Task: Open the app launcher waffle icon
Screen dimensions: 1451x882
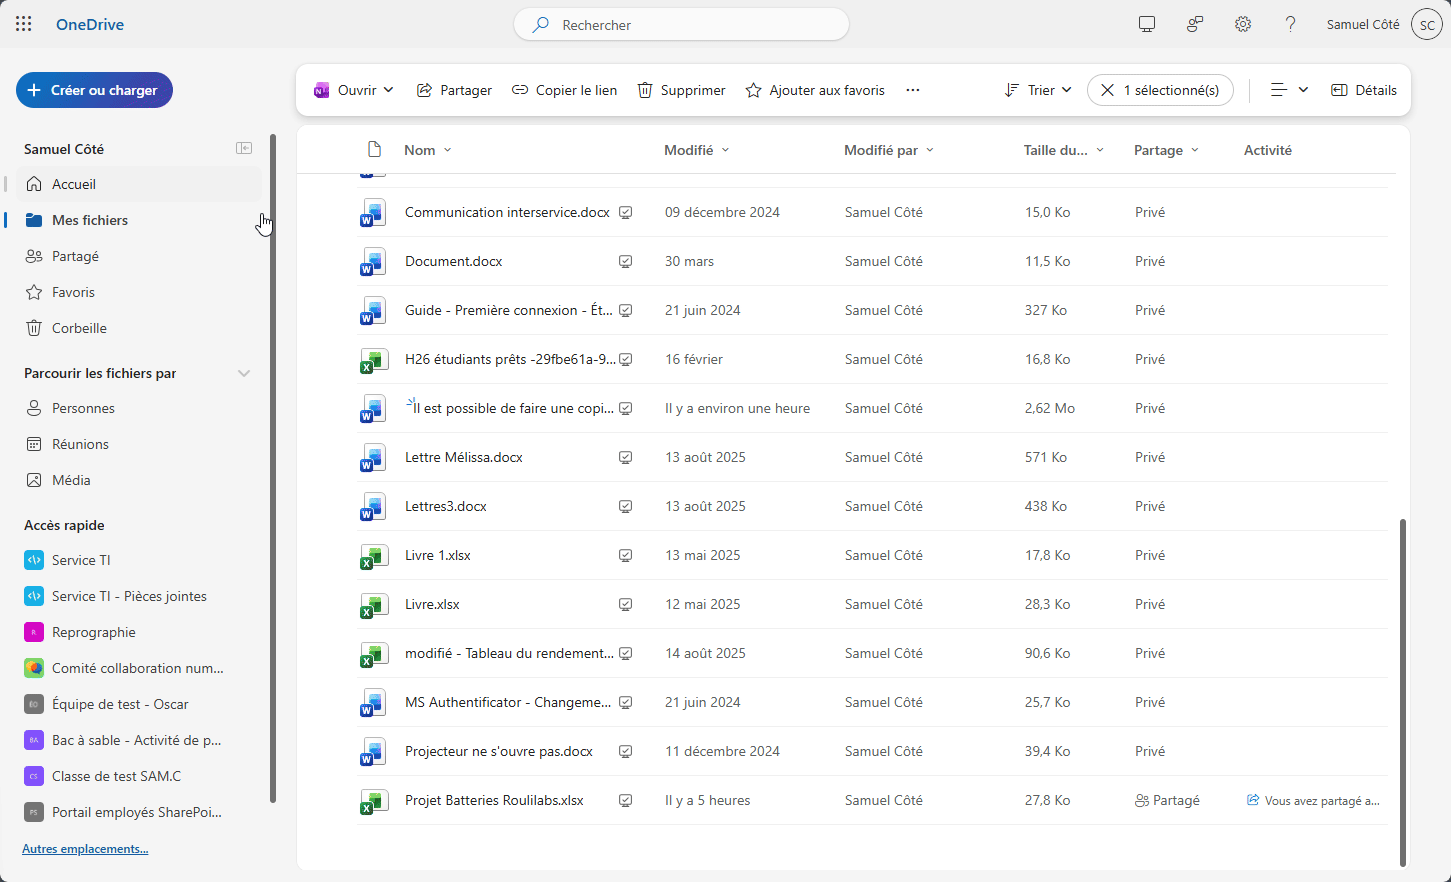Action: (24, 24)
